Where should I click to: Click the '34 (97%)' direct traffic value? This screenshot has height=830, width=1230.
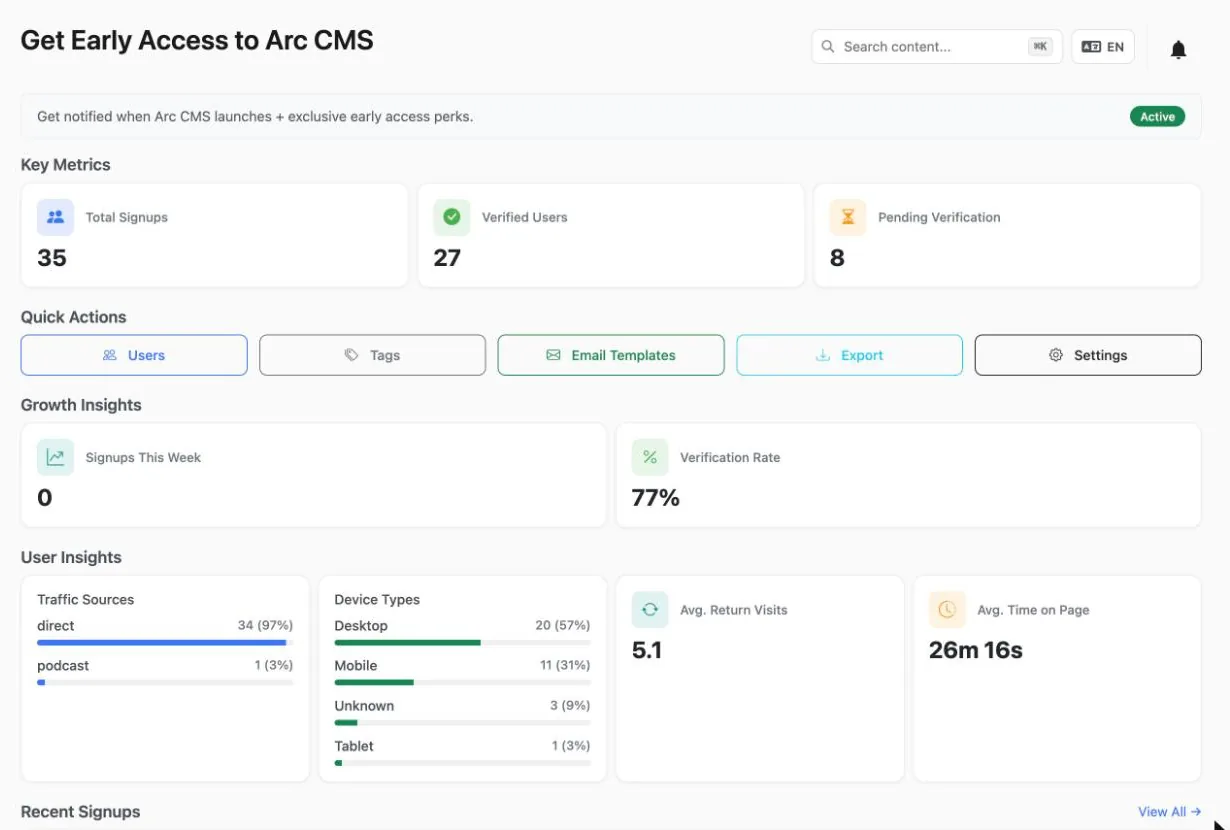click(x=265, y=626)
